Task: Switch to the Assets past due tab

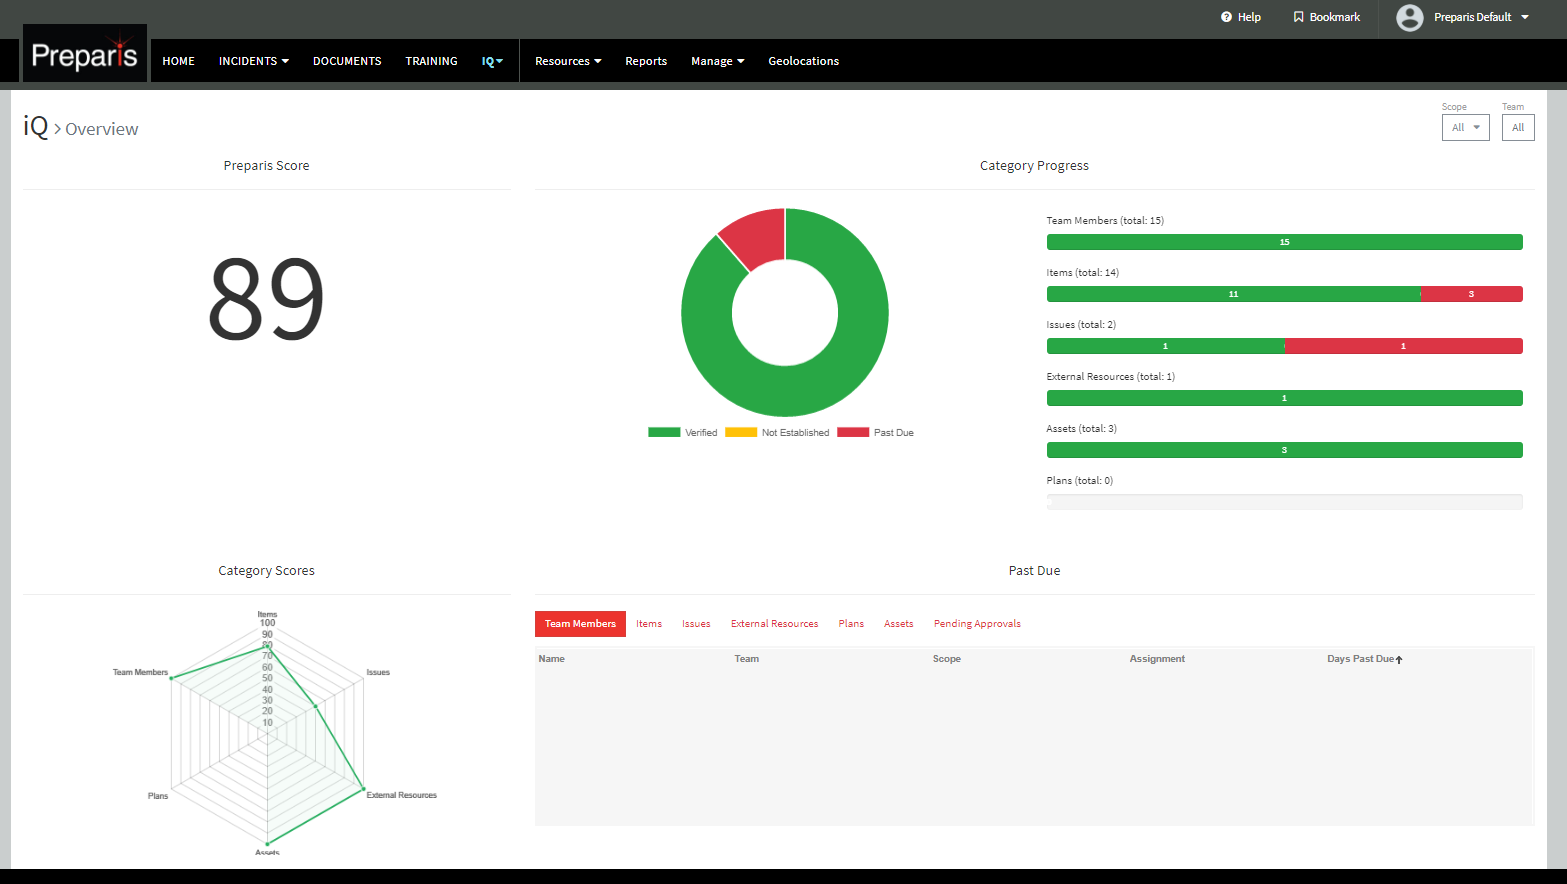Action: (898, 624)
